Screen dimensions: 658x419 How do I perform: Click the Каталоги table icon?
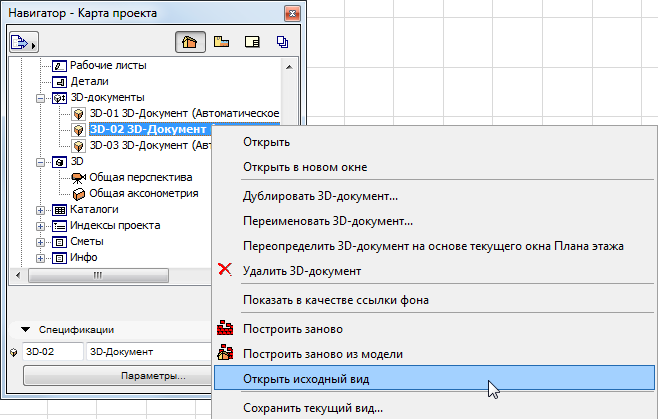(59, 210)
